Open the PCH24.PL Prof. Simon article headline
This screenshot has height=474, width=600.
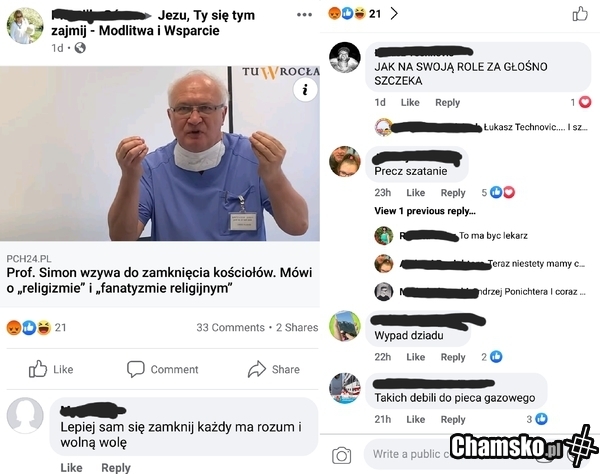159,280
